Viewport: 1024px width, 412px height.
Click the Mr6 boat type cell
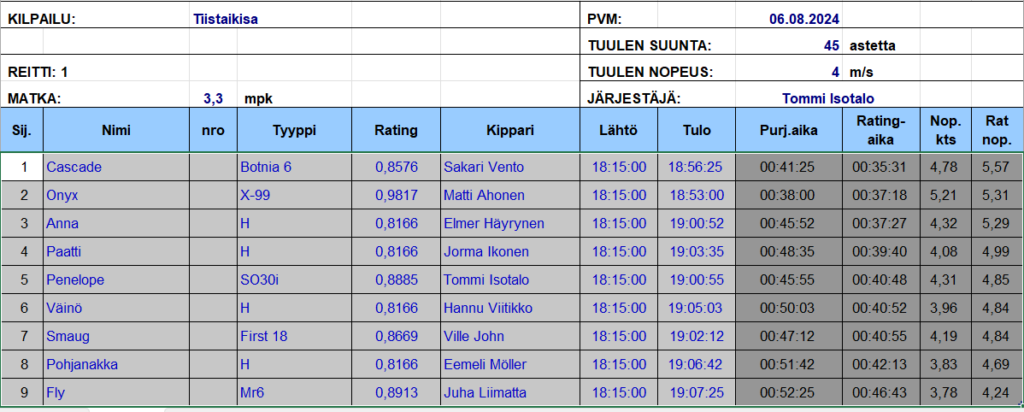(x=295, y=393)
